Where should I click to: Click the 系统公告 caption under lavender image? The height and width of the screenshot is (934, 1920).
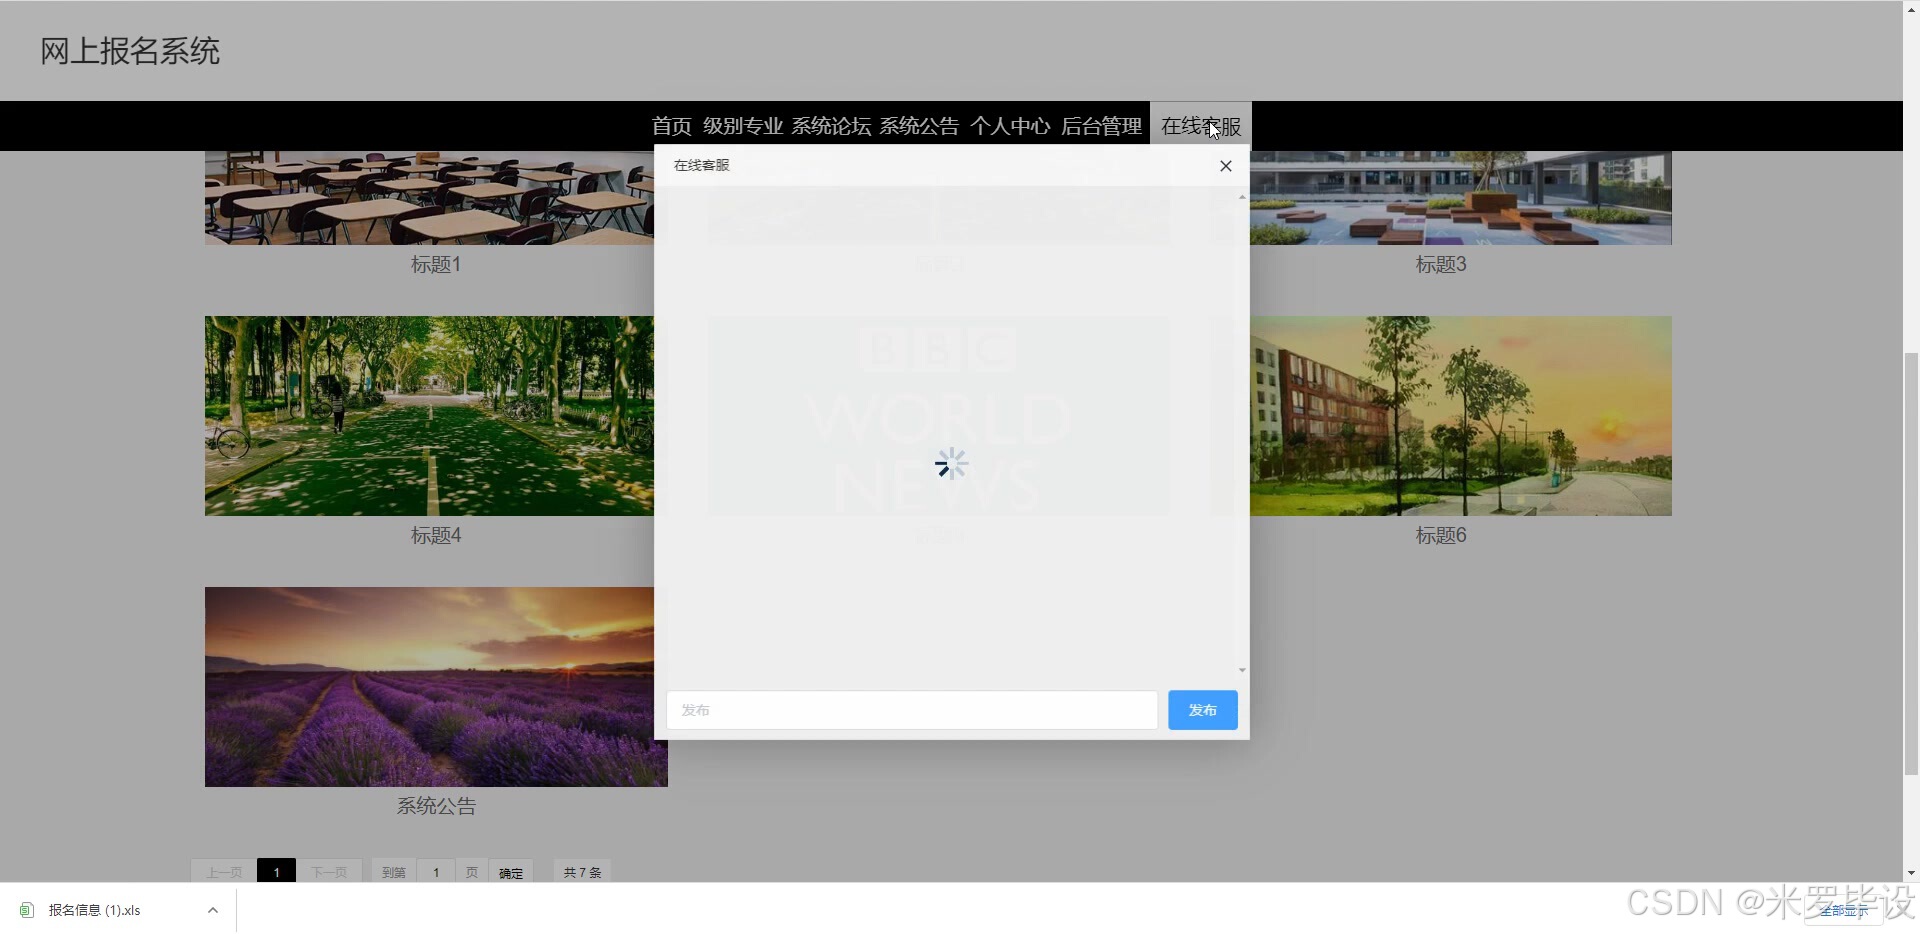pos(436,806)
